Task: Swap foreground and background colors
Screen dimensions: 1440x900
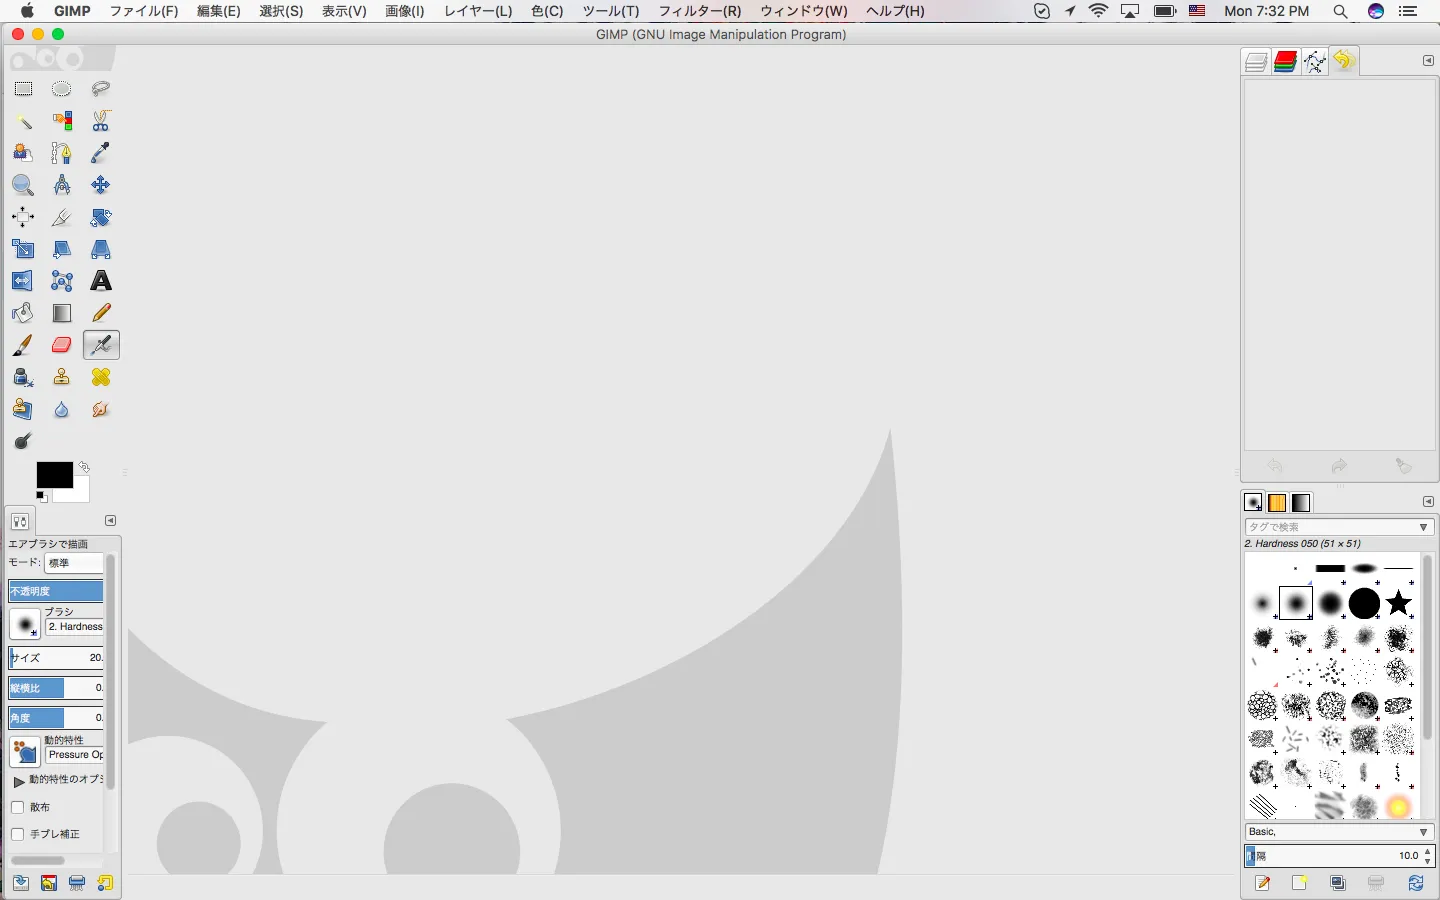Action: (85, 467)
